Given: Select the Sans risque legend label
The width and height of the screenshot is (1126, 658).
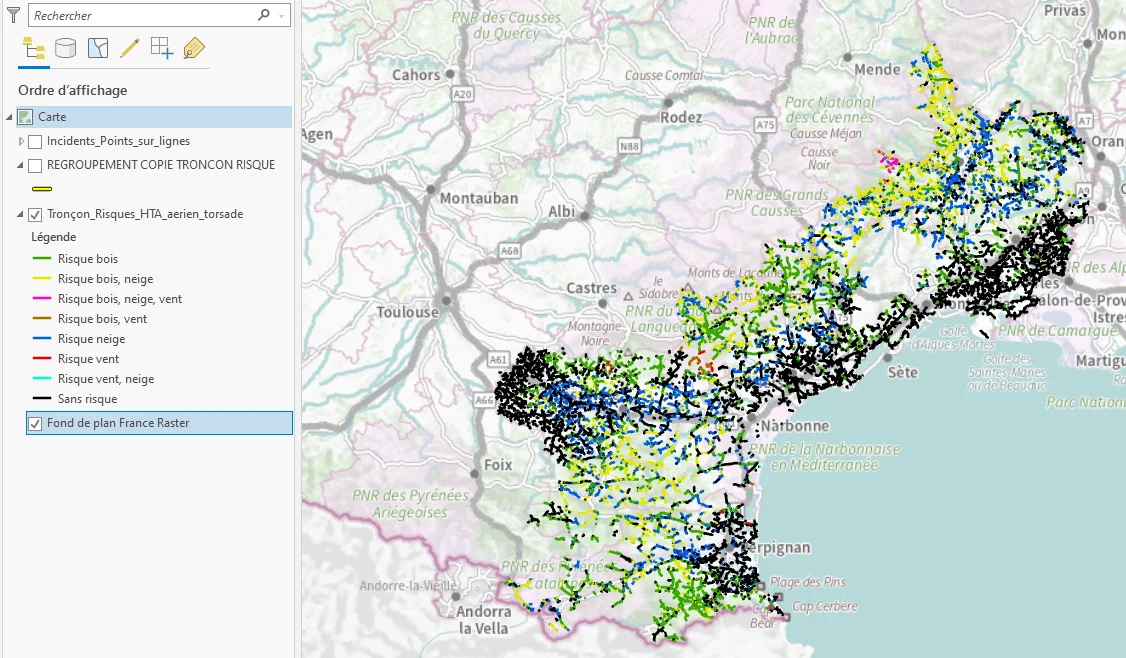Looking at the screenshot, I should [88, 399].
